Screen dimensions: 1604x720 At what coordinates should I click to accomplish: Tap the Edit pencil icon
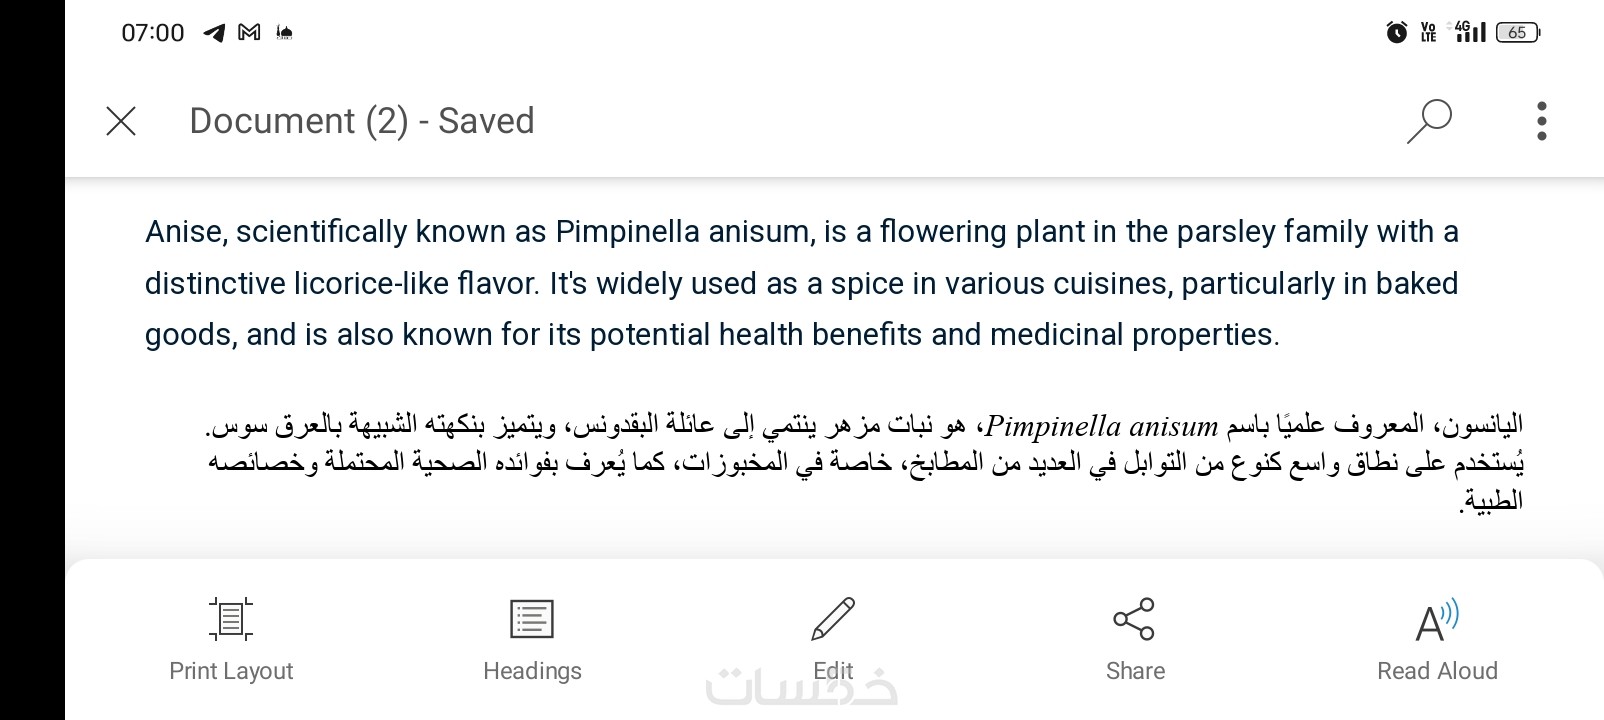point(833,619)
